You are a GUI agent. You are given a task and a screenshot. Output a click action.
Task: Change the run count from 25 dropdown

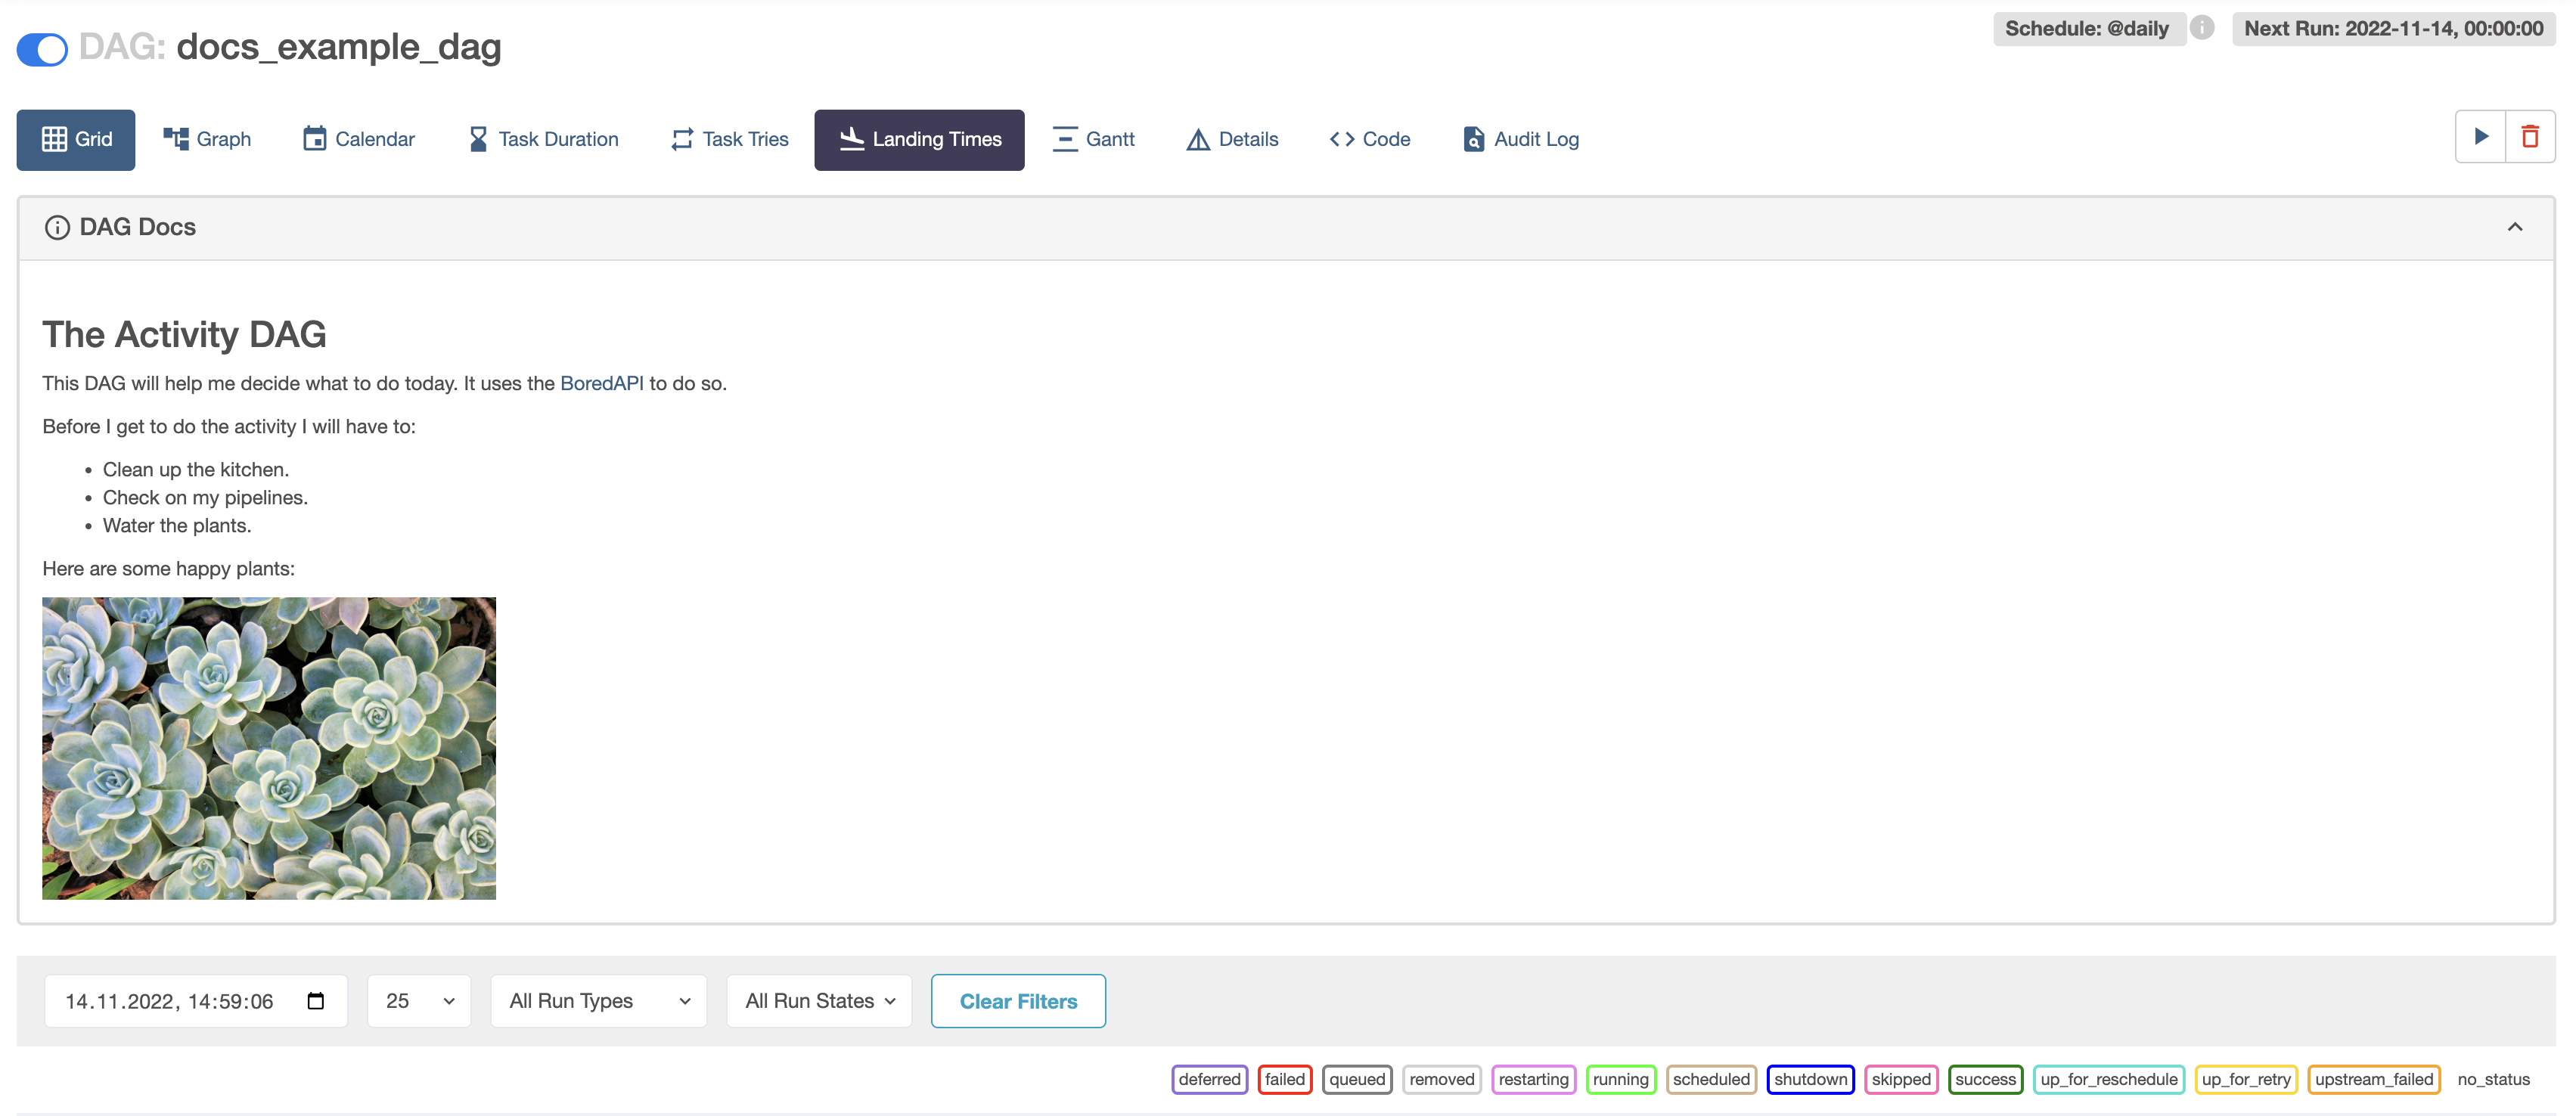418,1000
